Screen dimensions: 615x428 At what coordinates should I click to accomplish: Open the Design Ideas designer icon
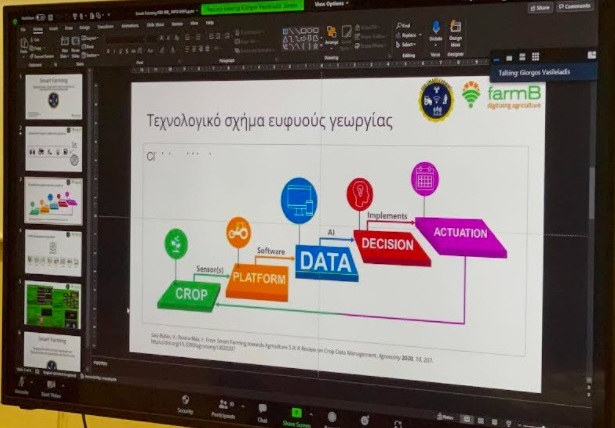tap(456, 29)
